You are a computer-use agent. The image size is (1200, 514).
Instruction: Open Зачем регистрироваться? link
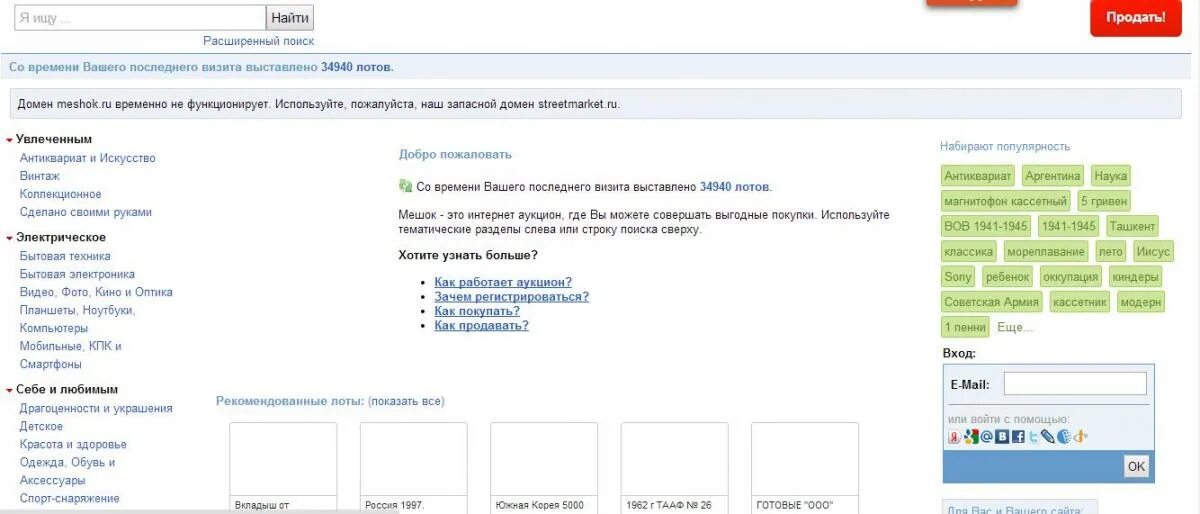click(511, 296)
